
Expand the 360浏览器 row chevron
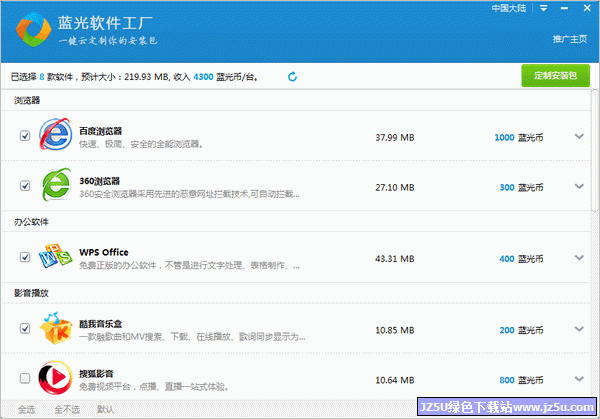tap(579, 186)
